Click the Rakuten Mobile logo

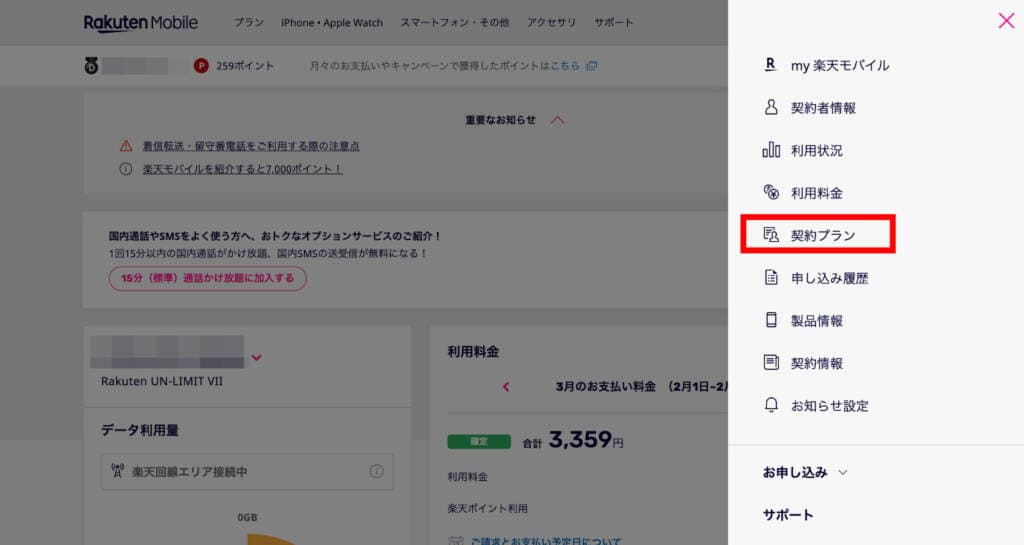[x=140, y=23]
